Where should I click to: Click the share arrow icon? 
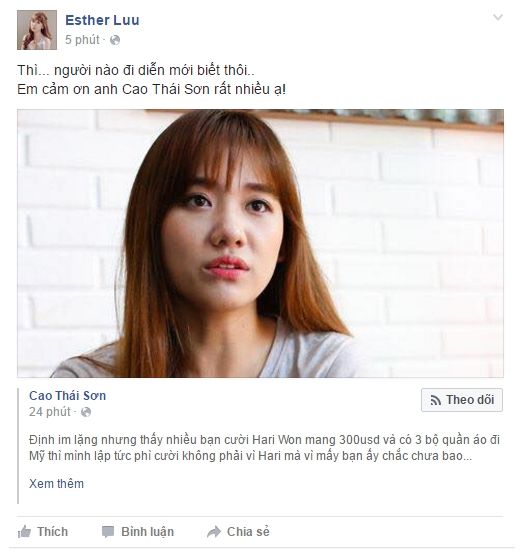tap(214, 532)
